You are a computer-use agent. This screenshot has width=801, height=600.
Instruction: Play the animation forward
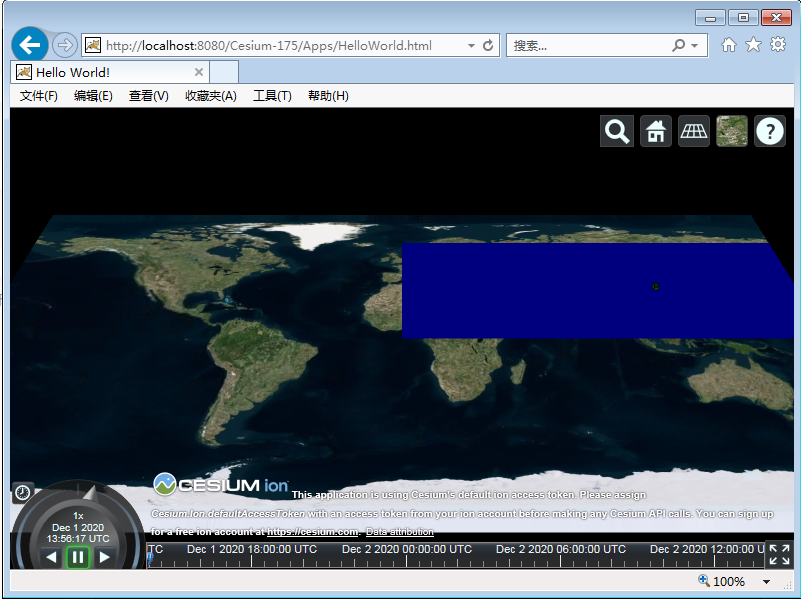104,557
